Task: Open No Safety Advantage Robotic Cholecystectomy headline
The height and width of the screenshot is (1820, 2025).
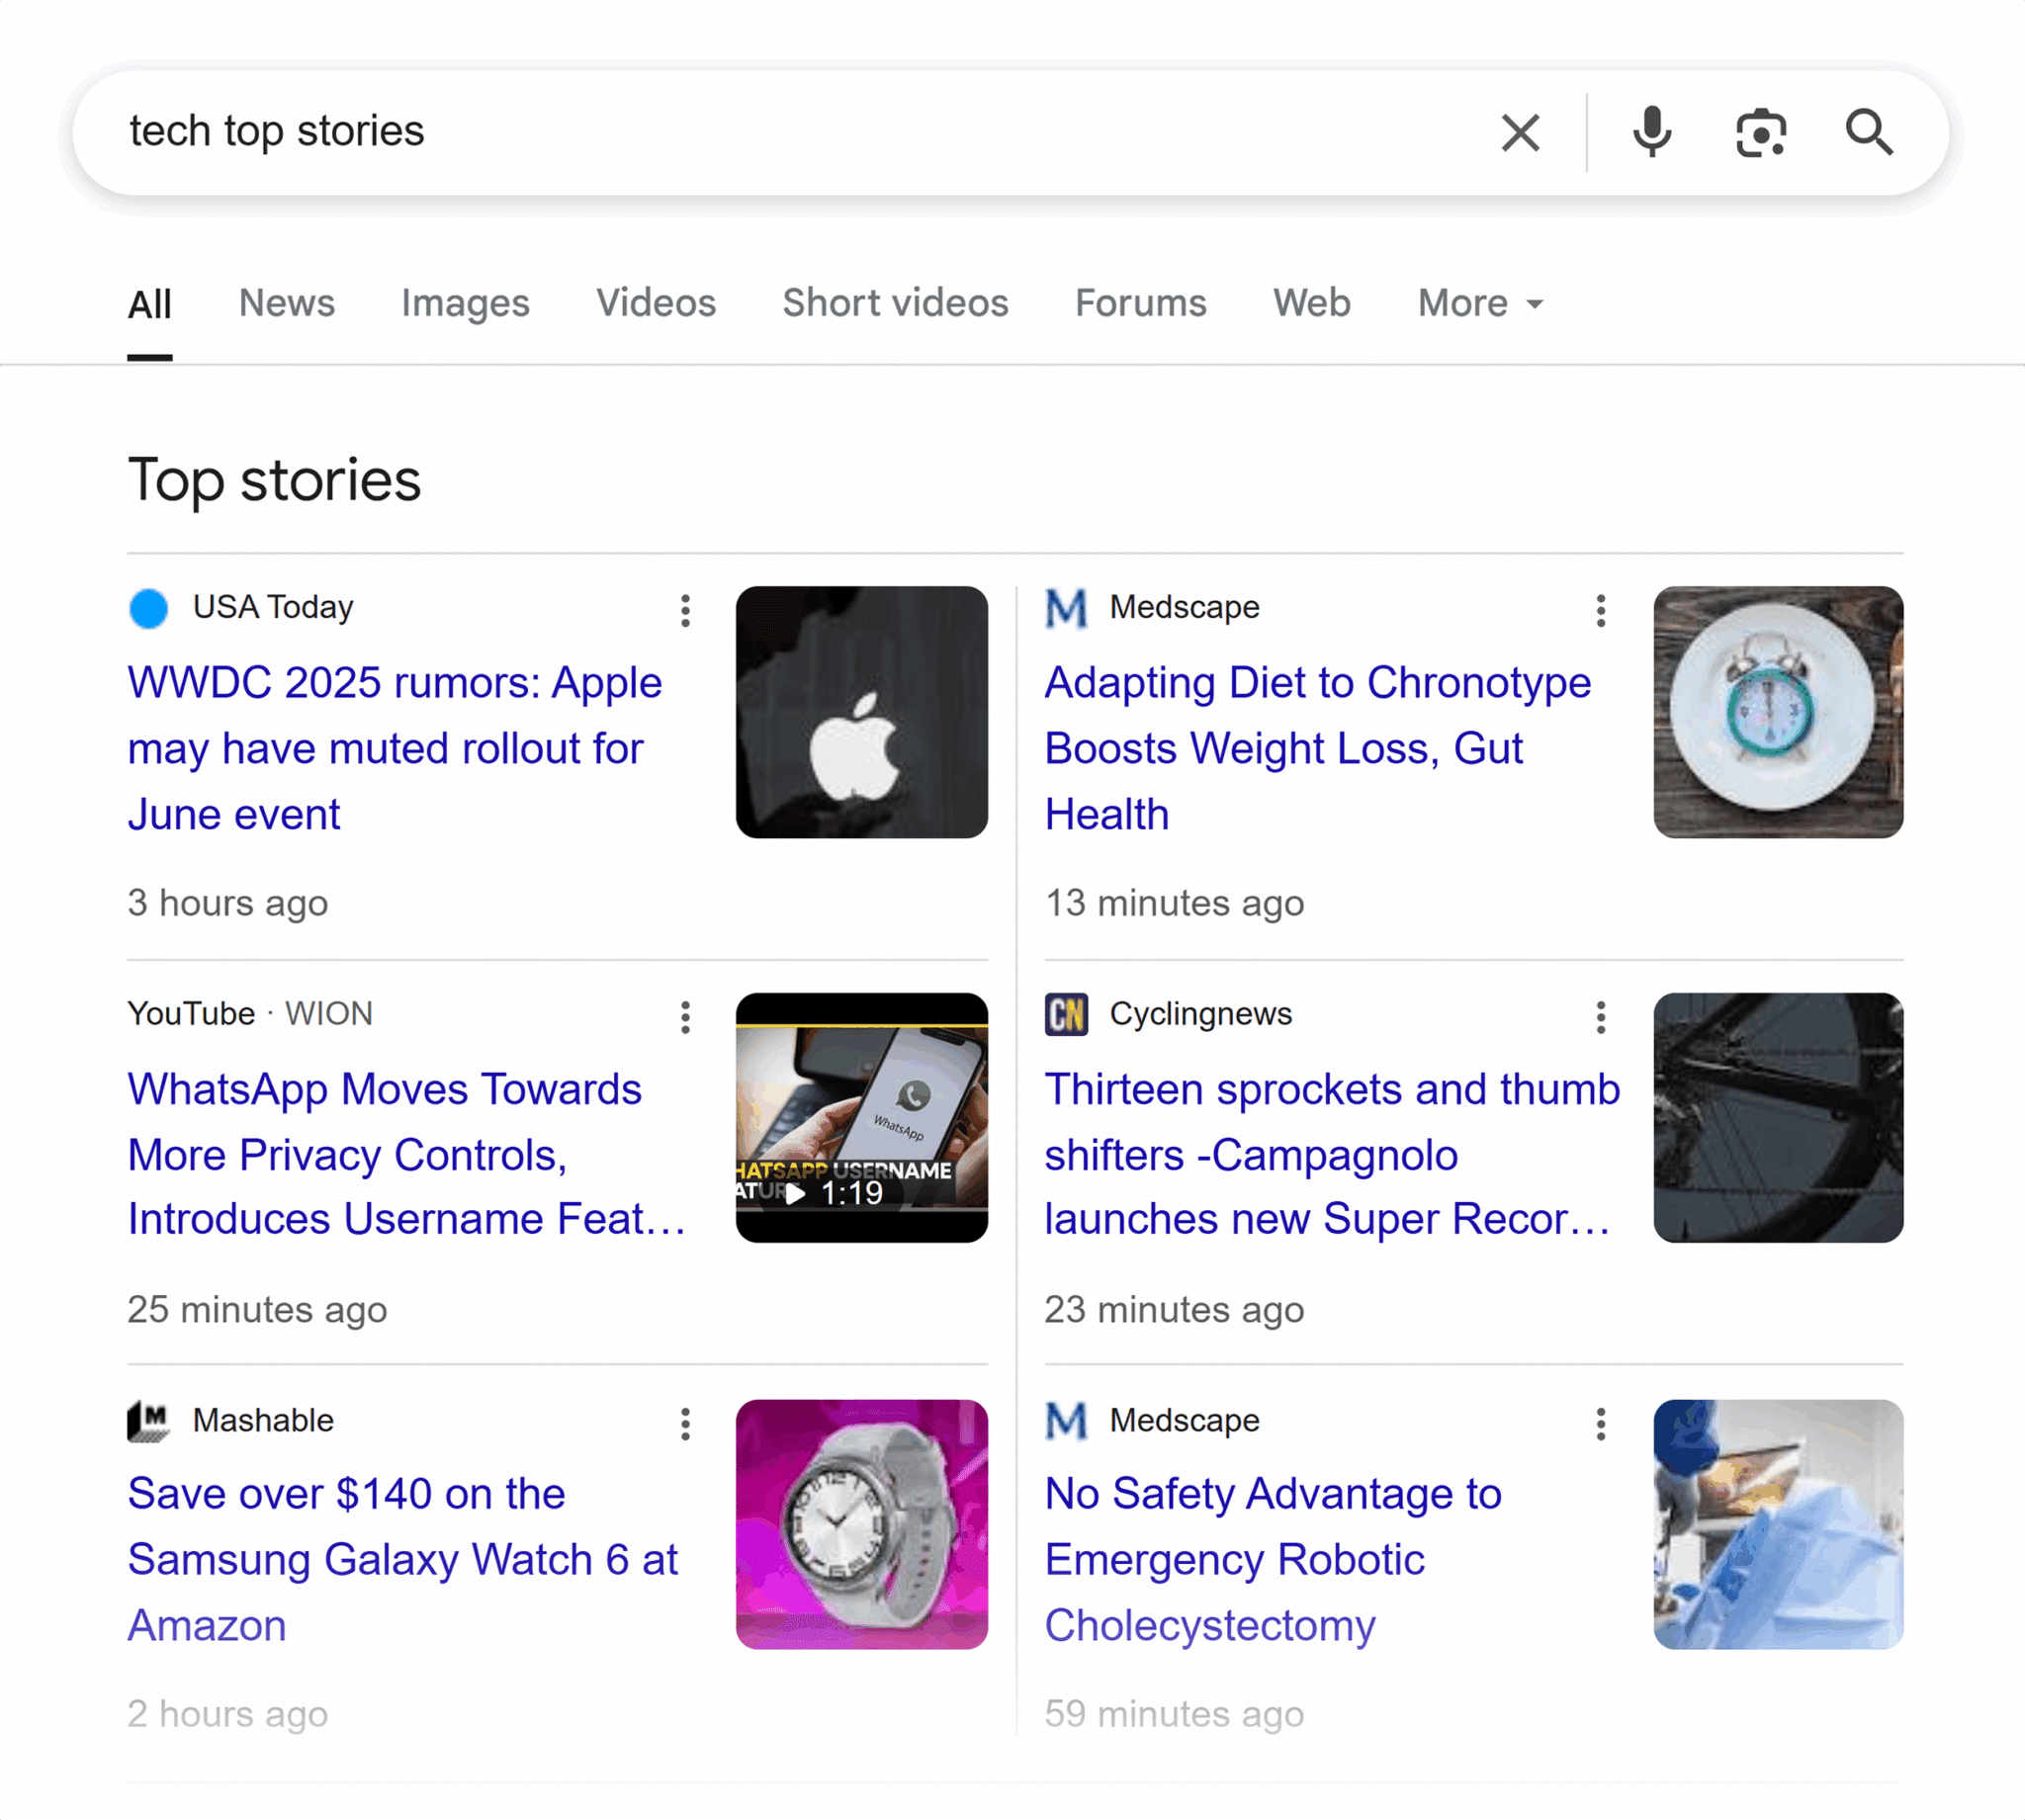Action: 1273,1560
